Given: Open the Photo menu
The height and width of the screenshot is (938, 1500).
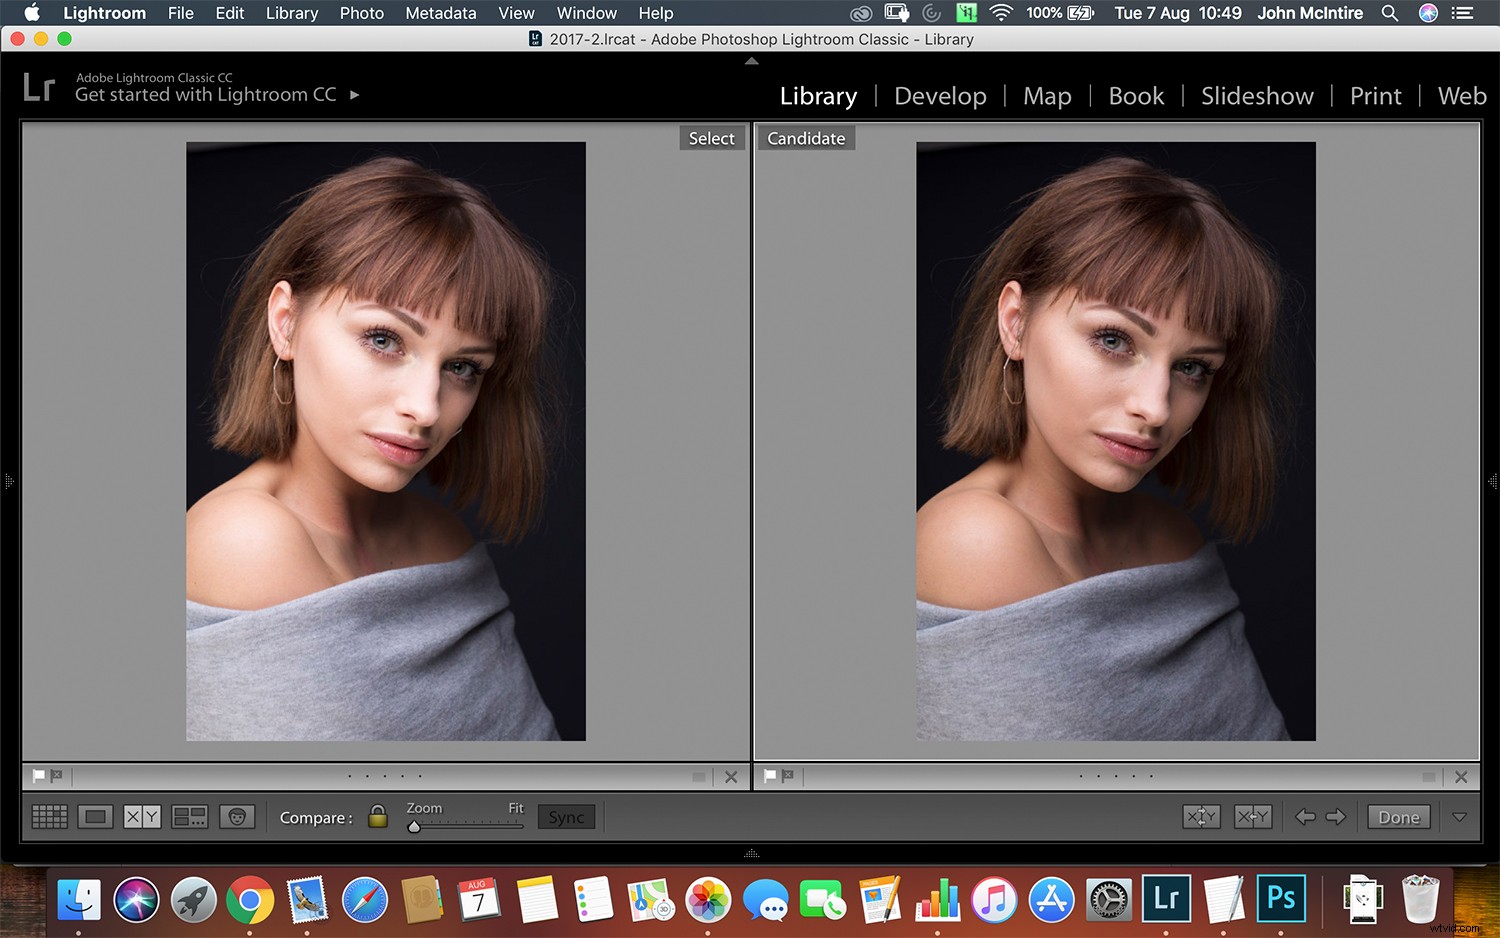Looking at the screenshot, I should (x=361, y=13).
